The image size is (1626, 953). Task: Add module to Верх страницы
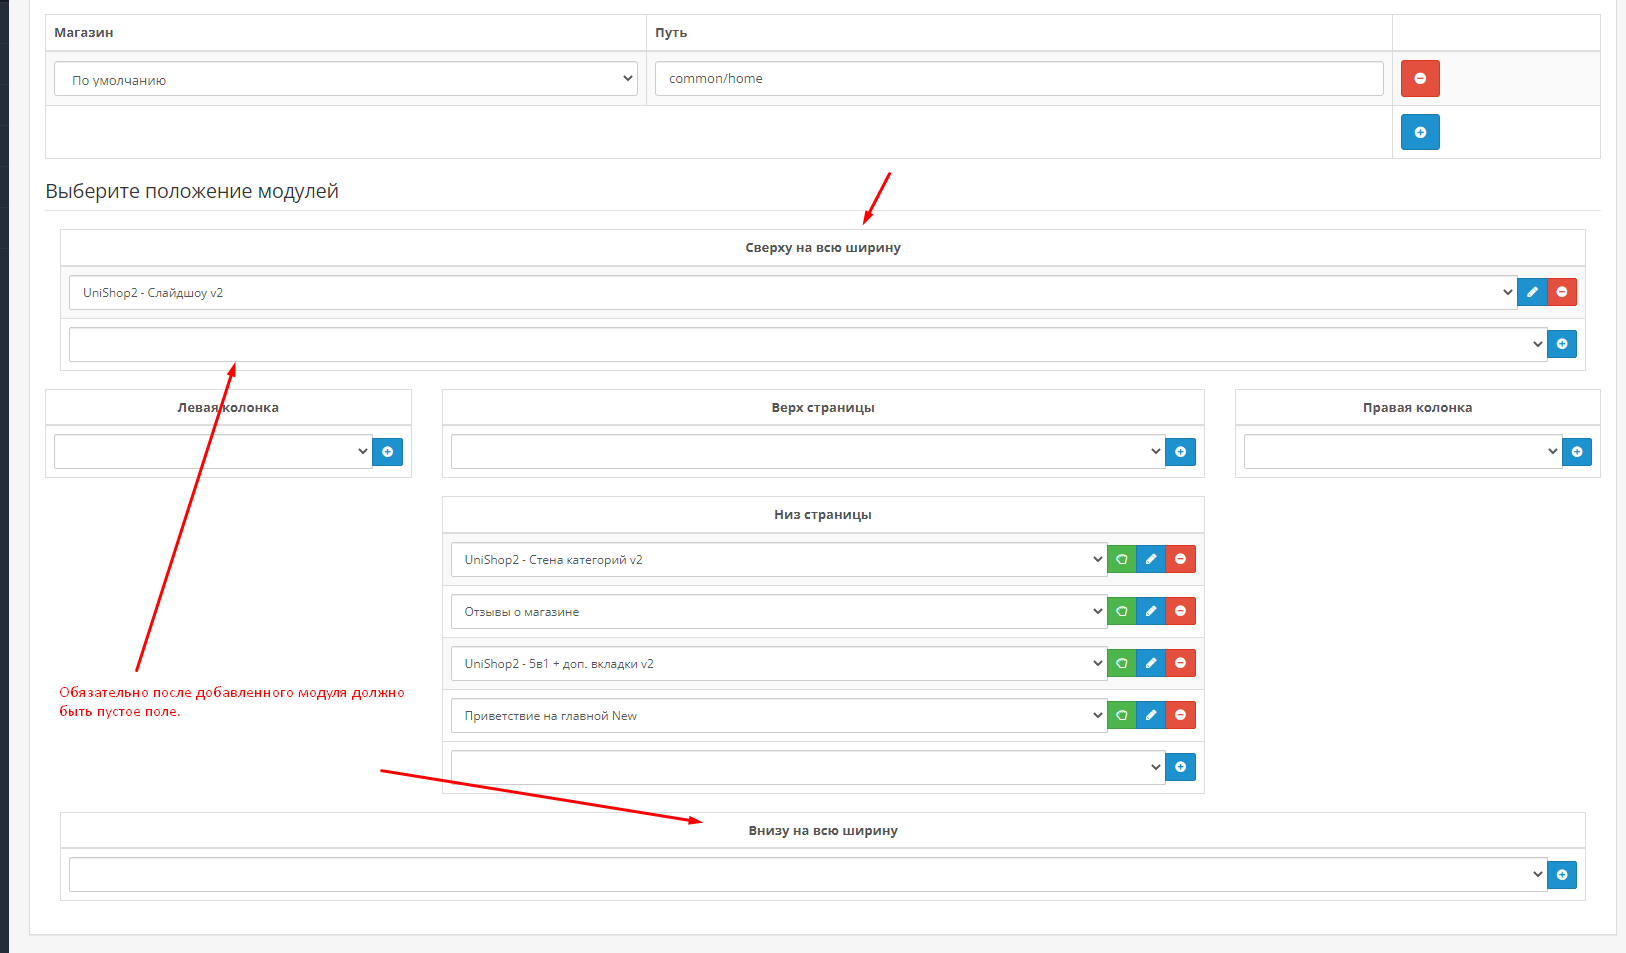tap(1180, 452)
